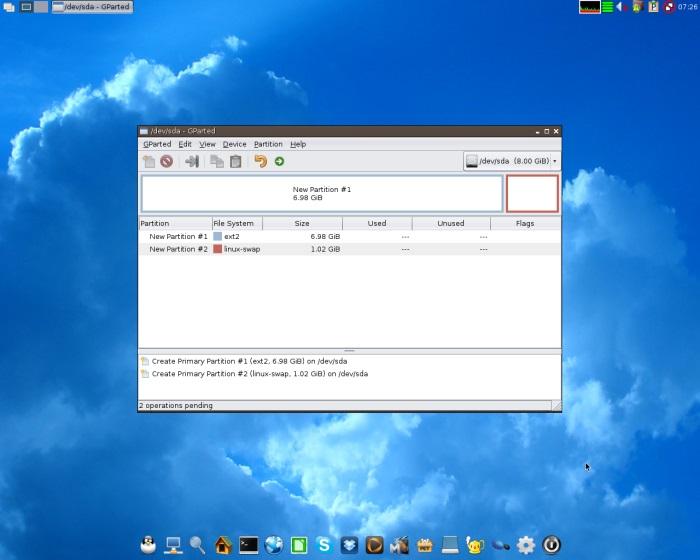Click the New partition toolbar icon
700x560 pixels.
click(x=149, y=161)
